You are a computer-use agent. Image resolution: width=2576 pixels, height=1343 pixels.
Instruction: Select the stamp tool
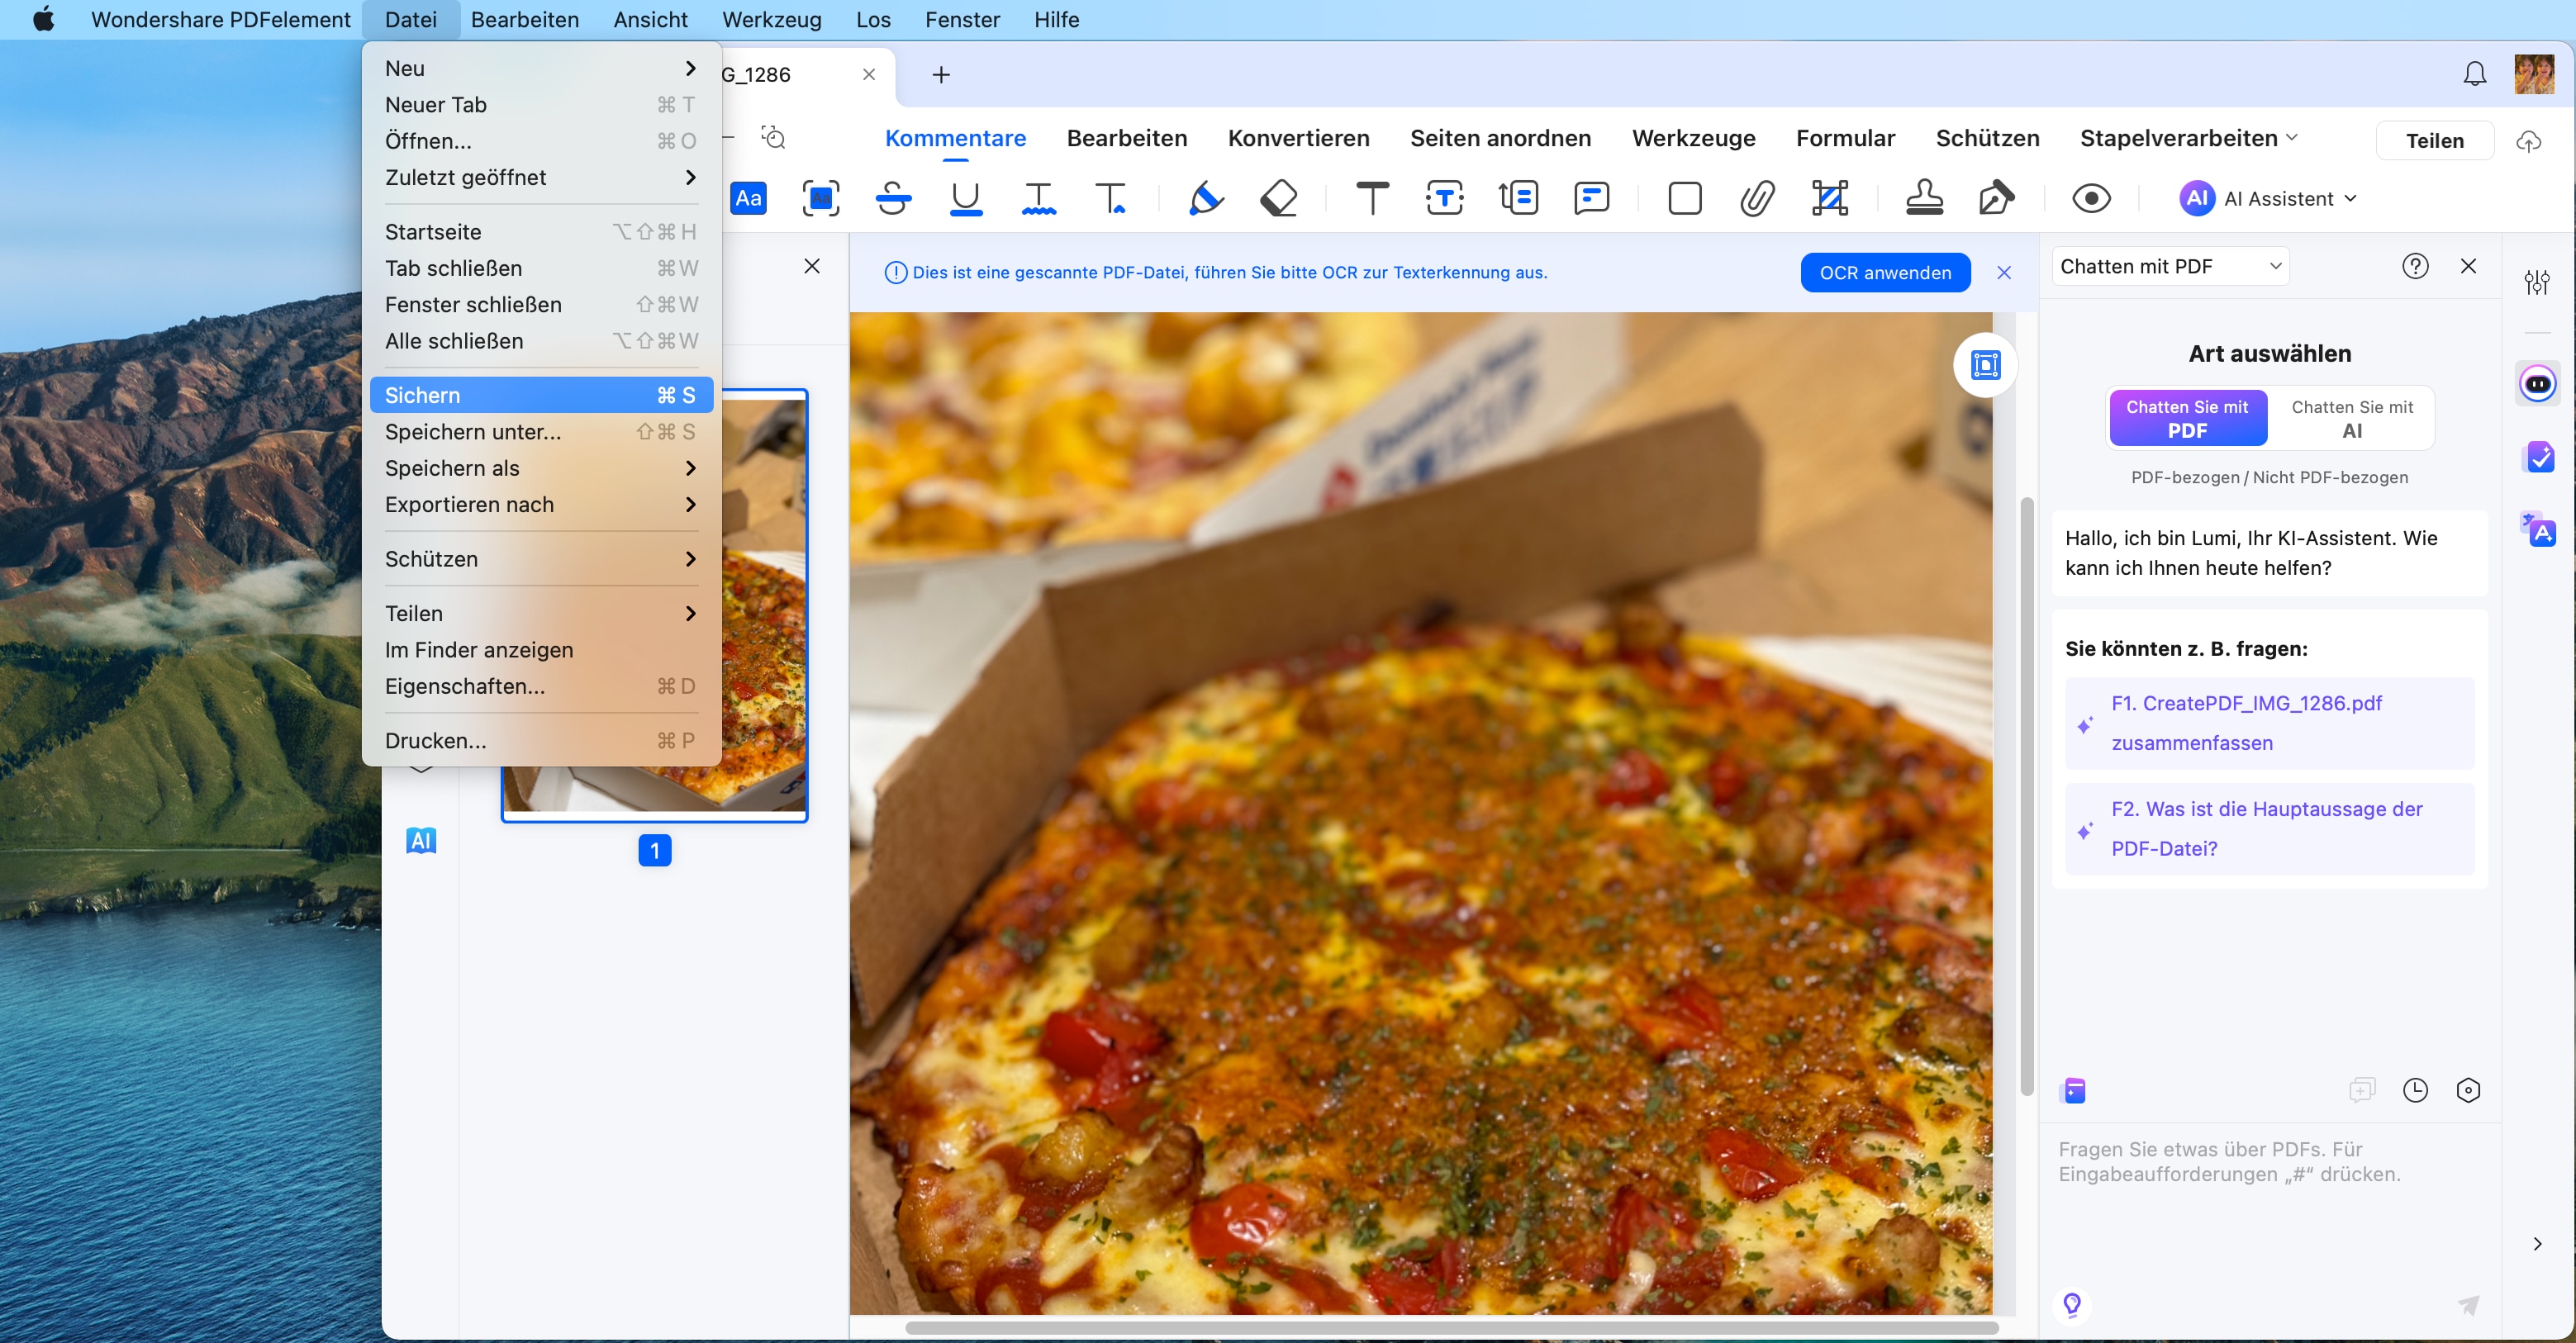click(1924, 198)
